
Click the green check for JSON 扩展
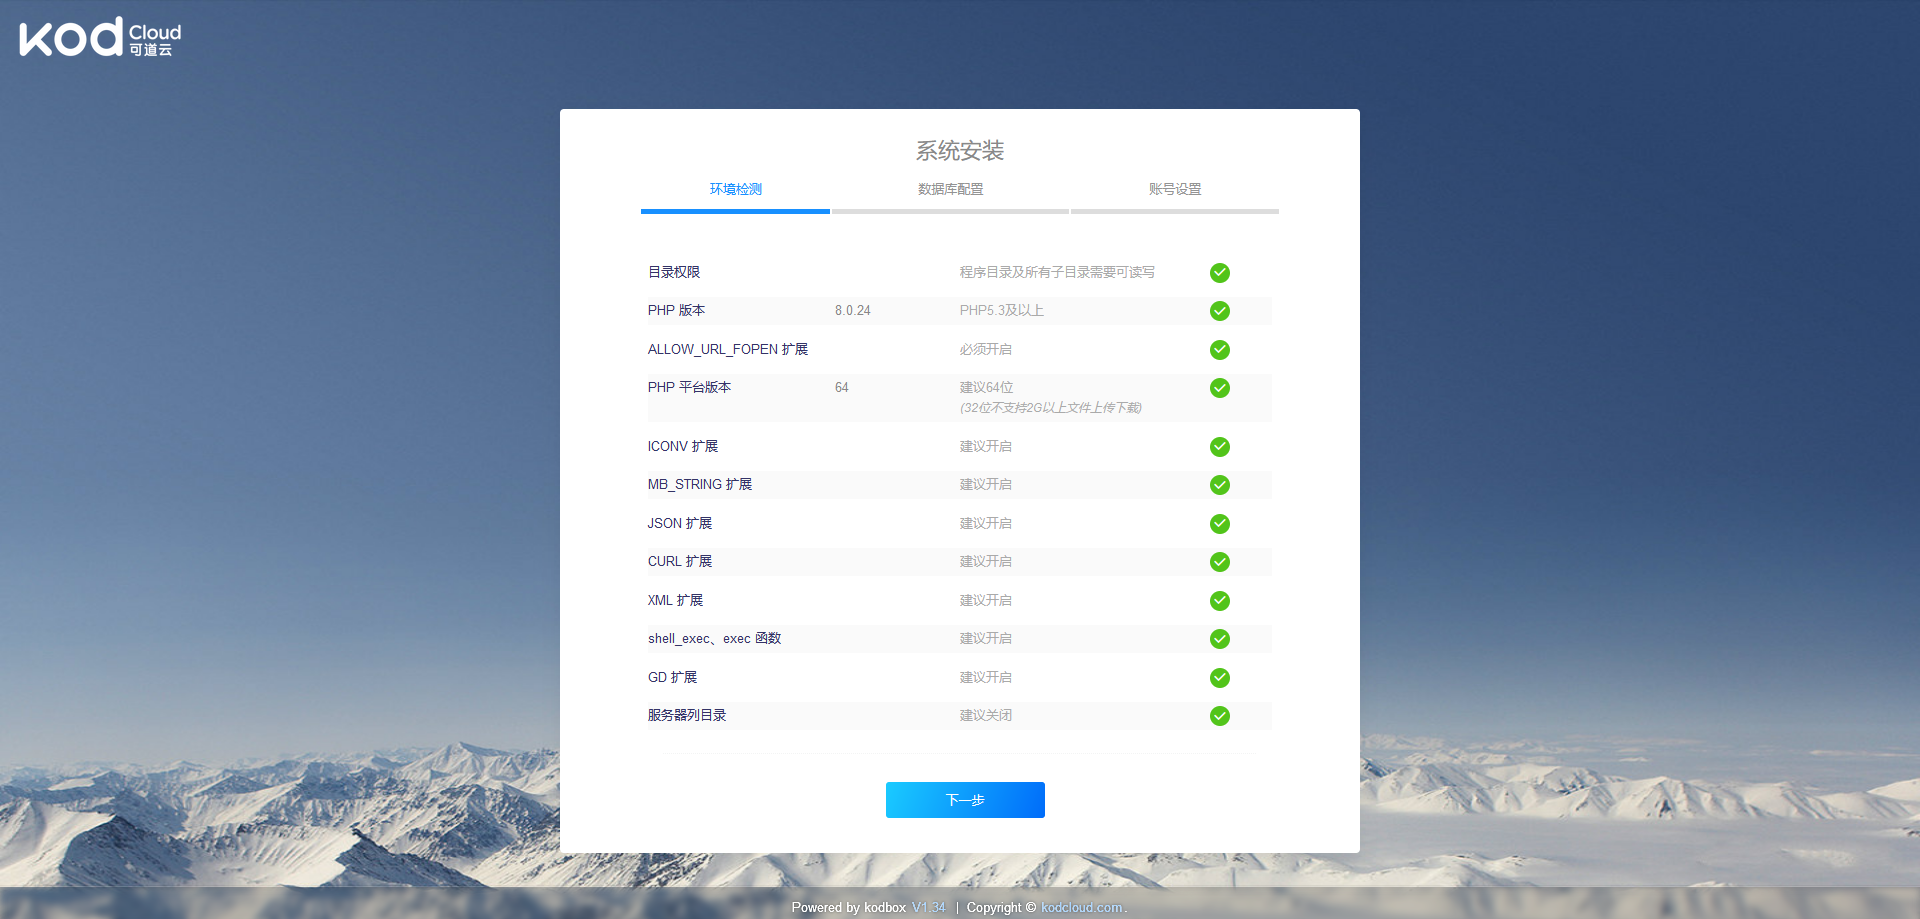pos(1220,523)
